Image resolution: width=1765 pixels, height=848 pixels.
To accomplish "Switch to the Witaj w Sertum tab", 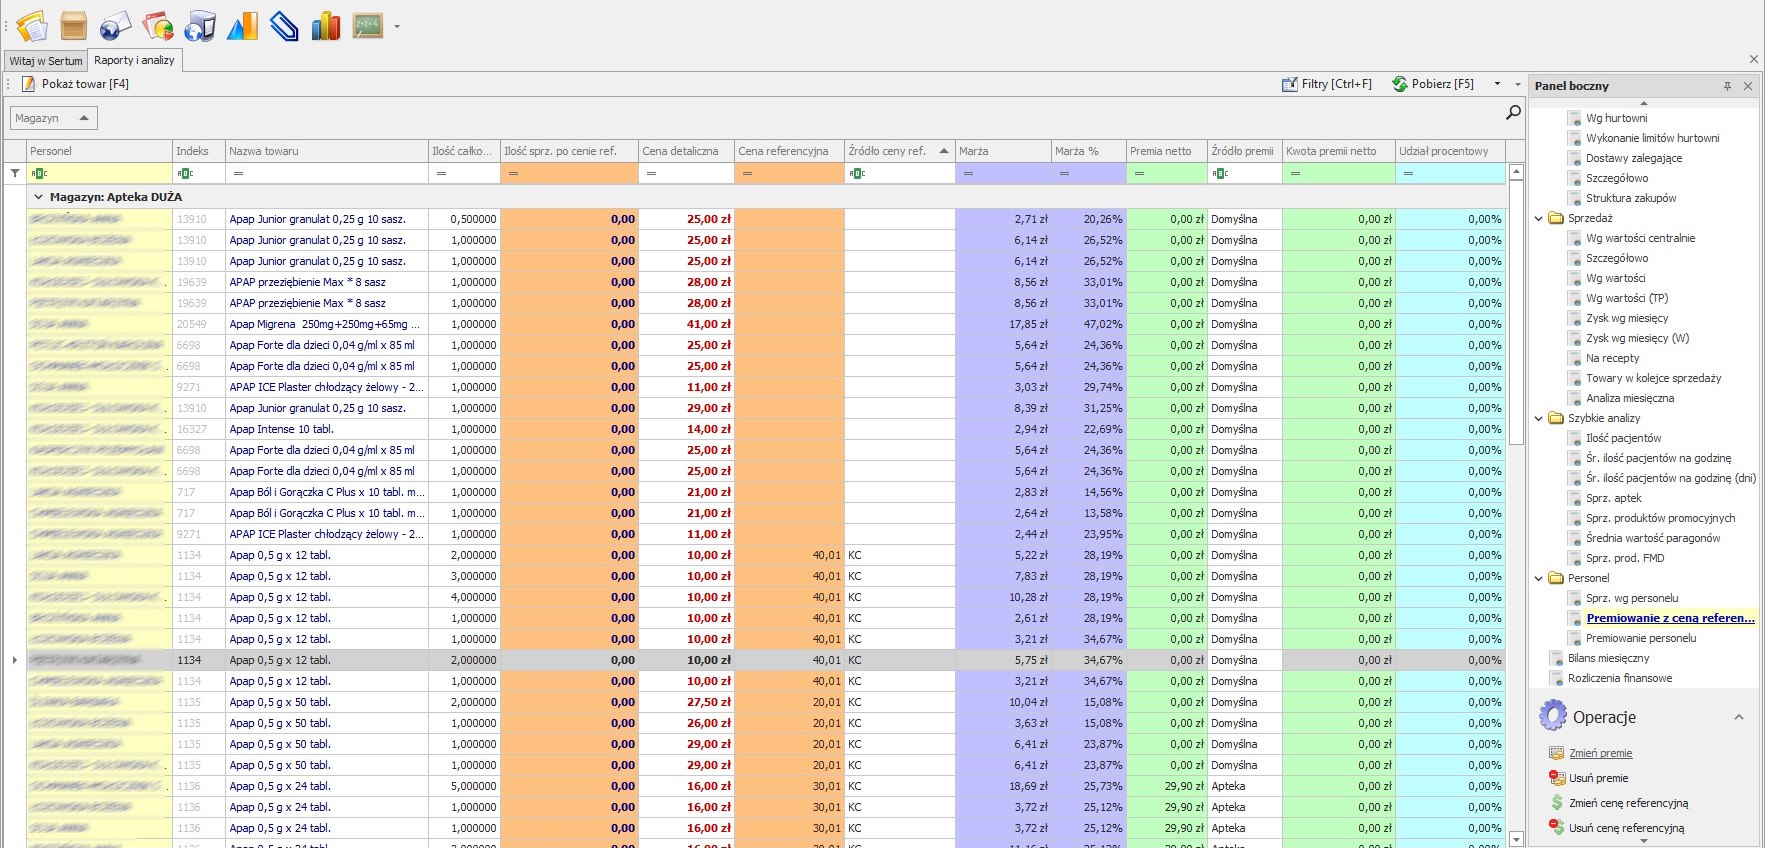I will point(46,61).
